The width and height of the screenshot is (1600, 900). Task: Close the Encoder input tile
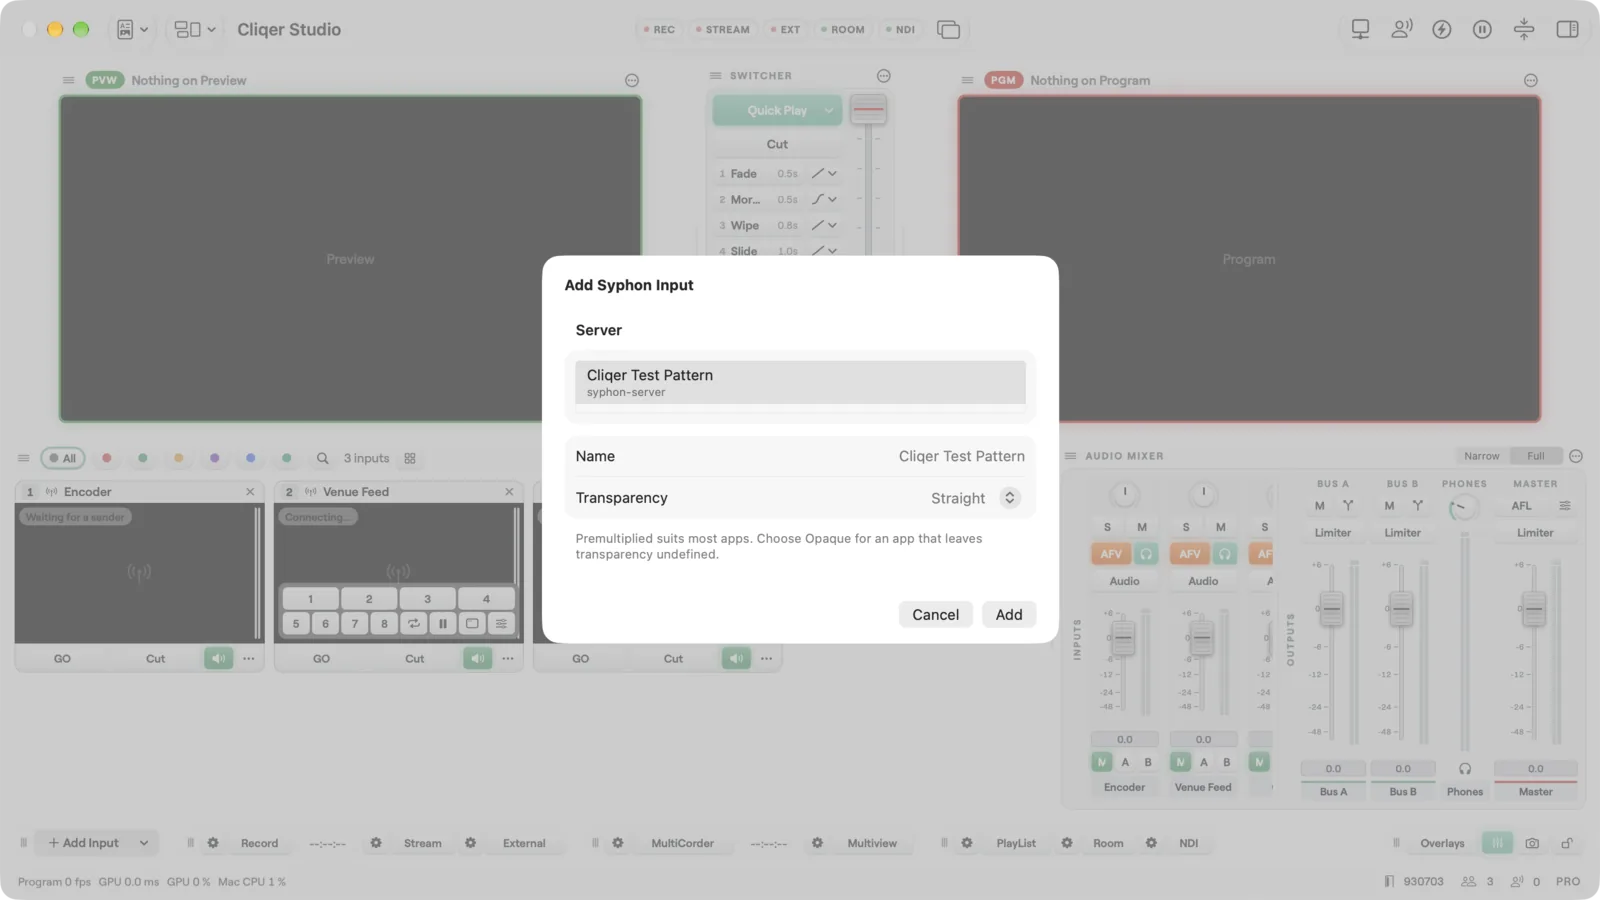tap(250, 492)
